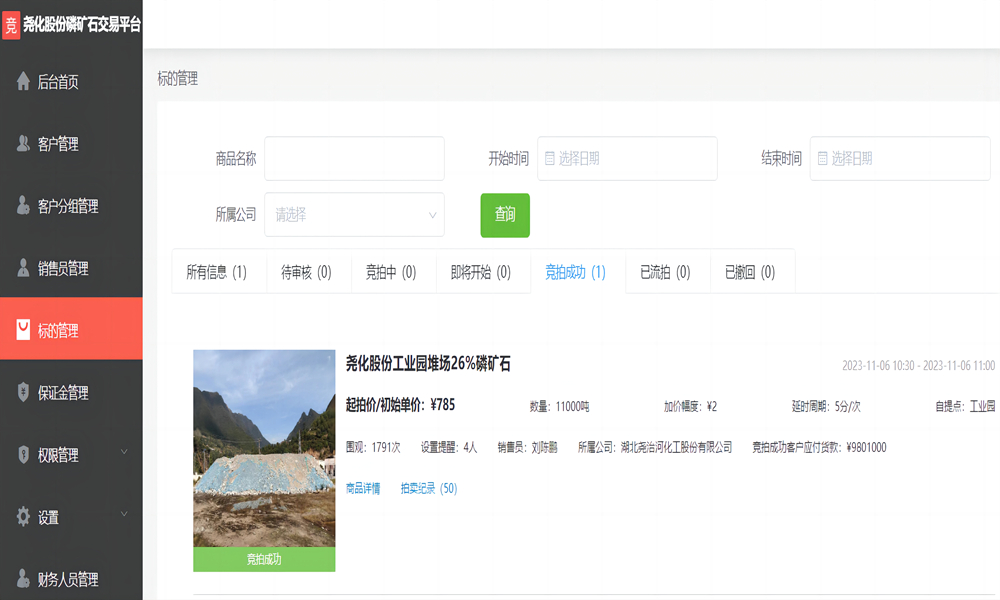Image resolution: width=1000 pixels, height=600 pixels.
Task: Expand the 权限管理 sidebar submenu
Action: [124, 453]
